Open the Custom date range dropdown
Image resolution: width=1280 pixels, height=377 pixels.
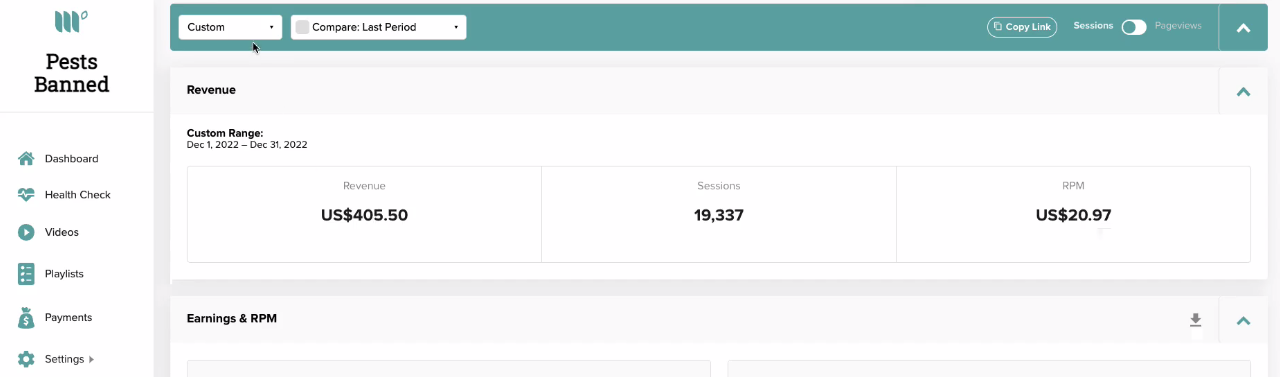pyautogui.click(x=230, y=27)
